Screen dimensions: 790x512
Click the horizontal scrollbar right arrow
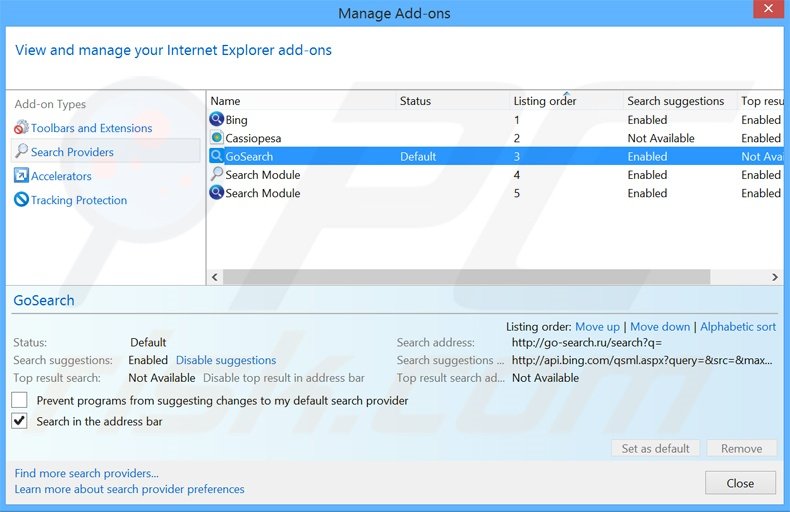tap(775, 277)
